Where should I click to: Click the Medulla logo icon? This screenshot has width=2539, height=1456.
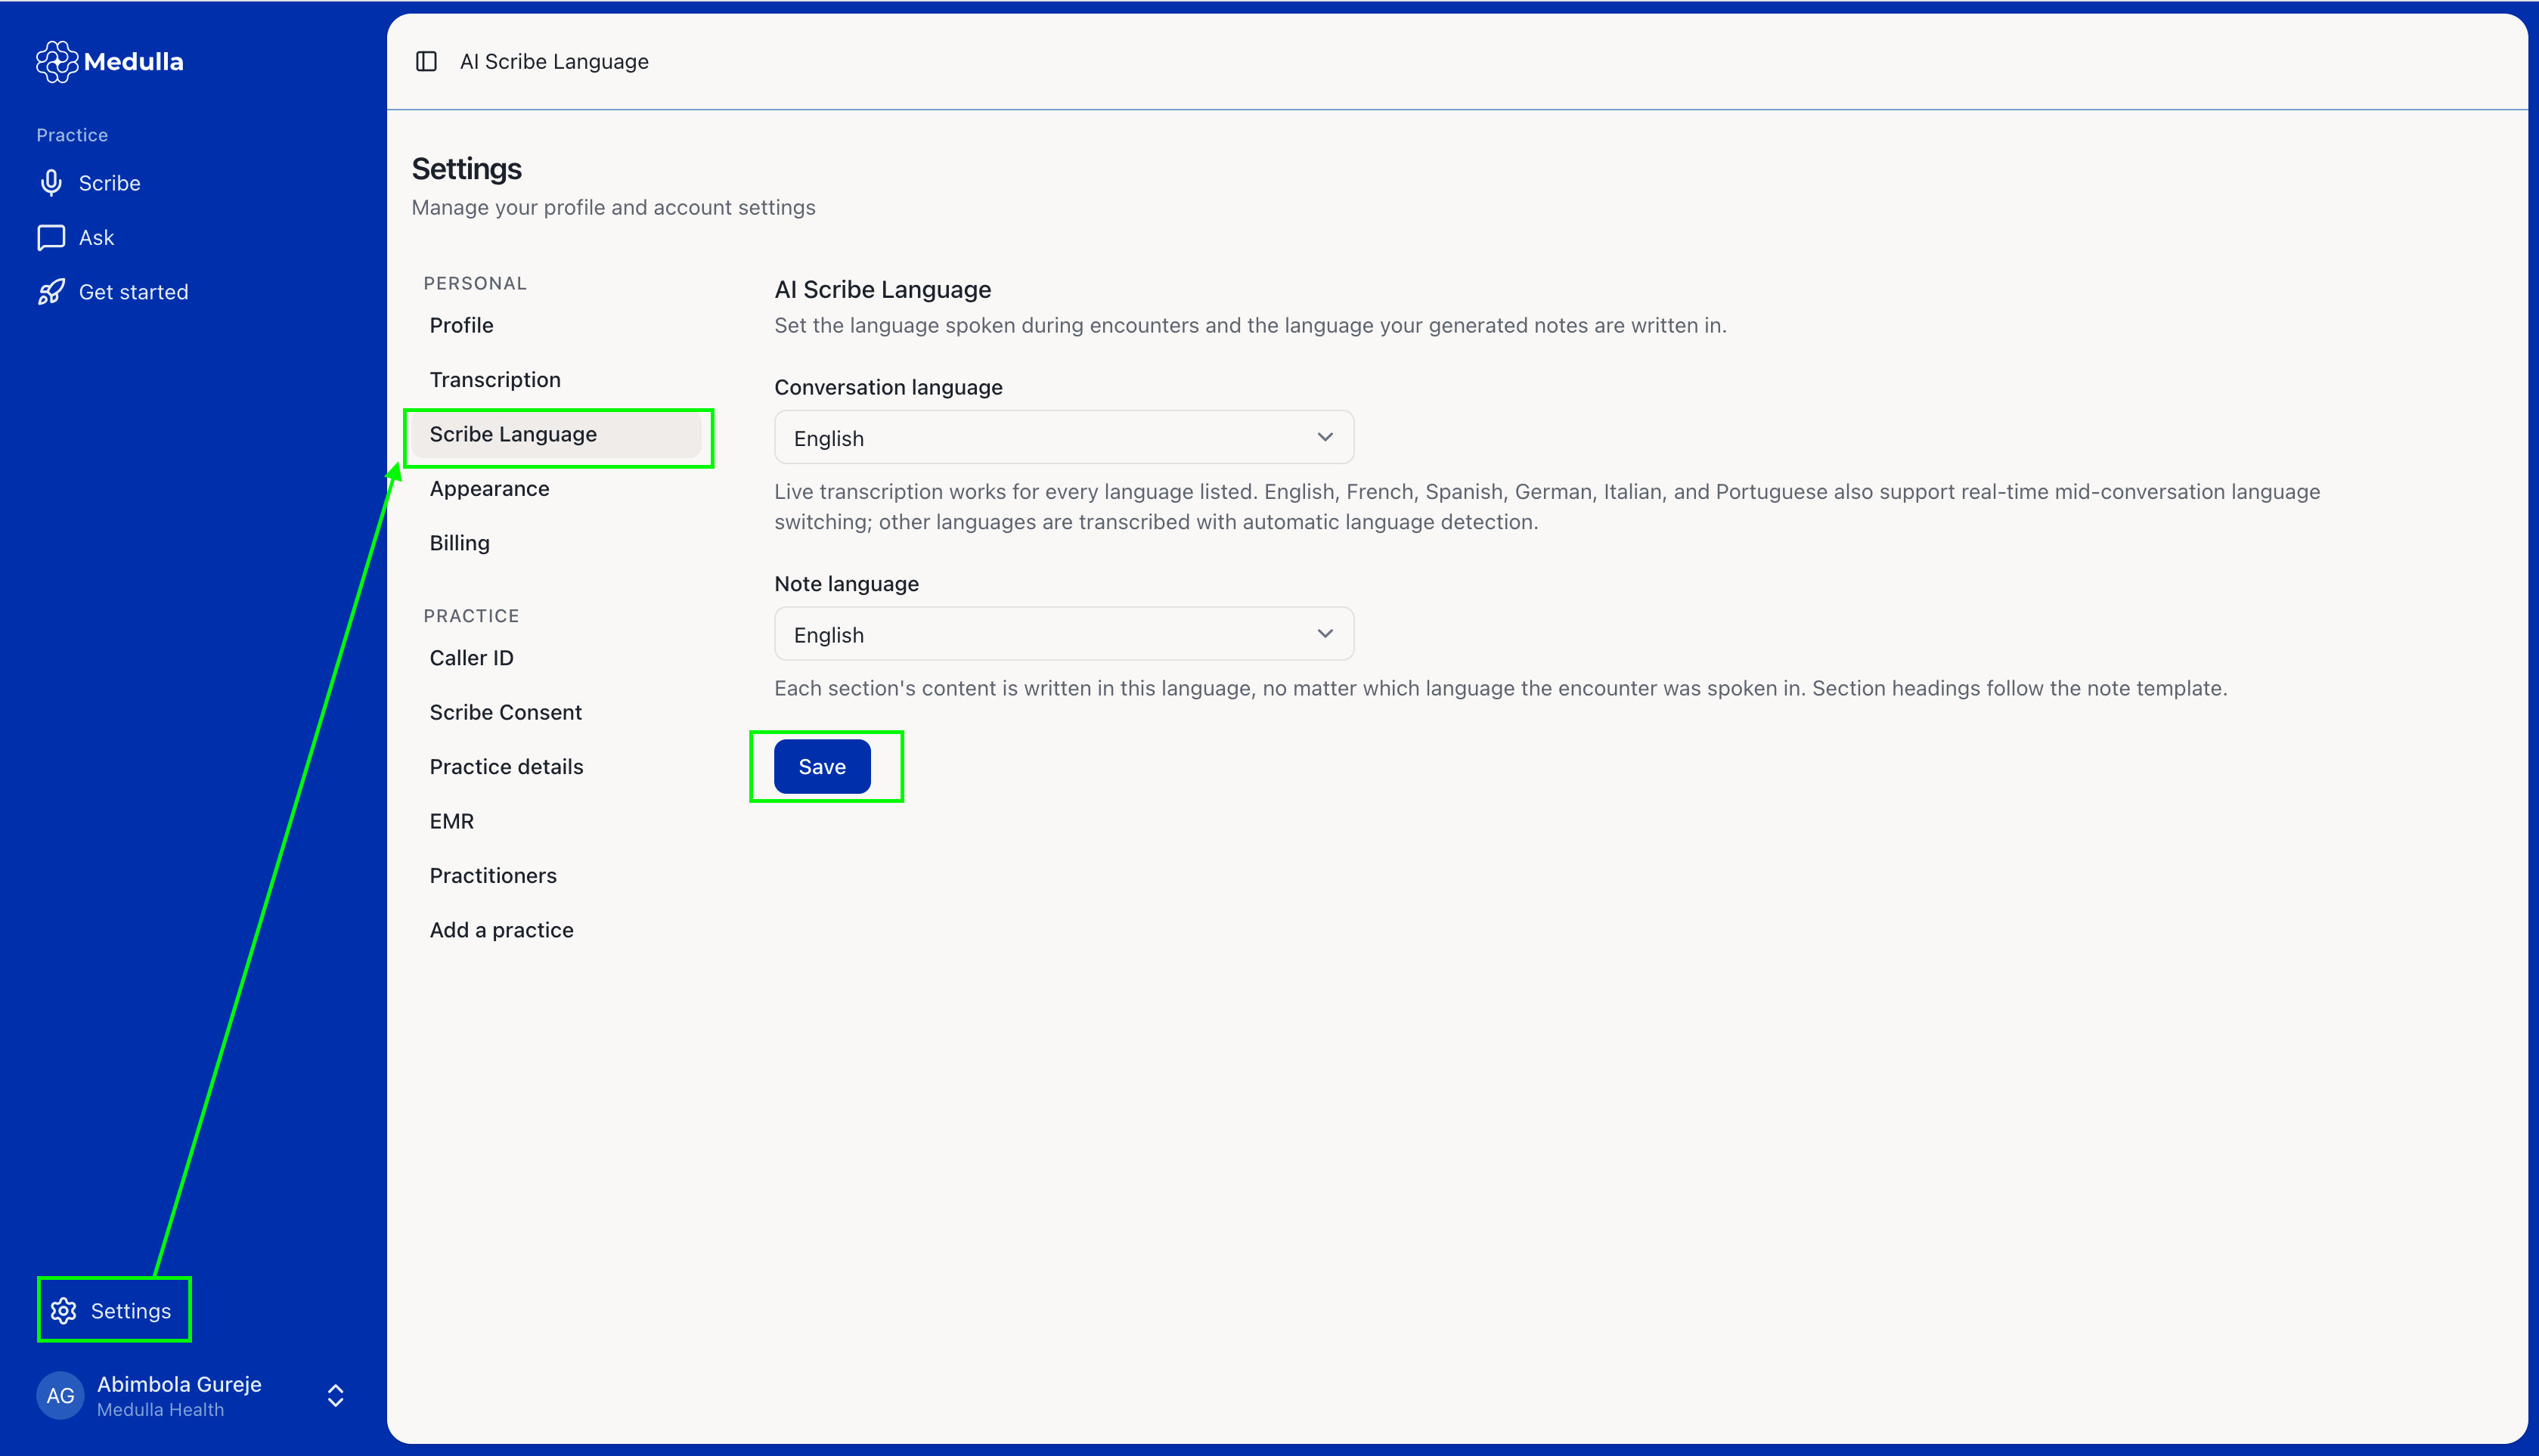coord(56,62)
